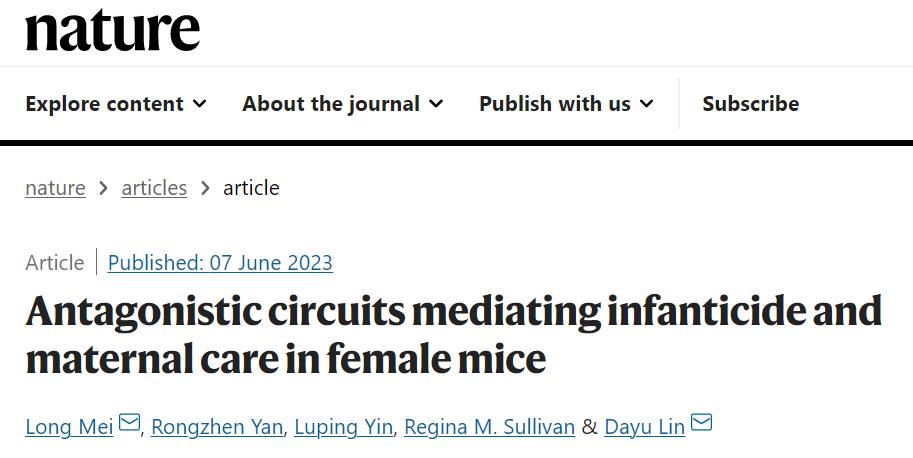View author Regina M. Sullivan
The image size is (913, 458).
pyautogui.click(x=489, y=427)
